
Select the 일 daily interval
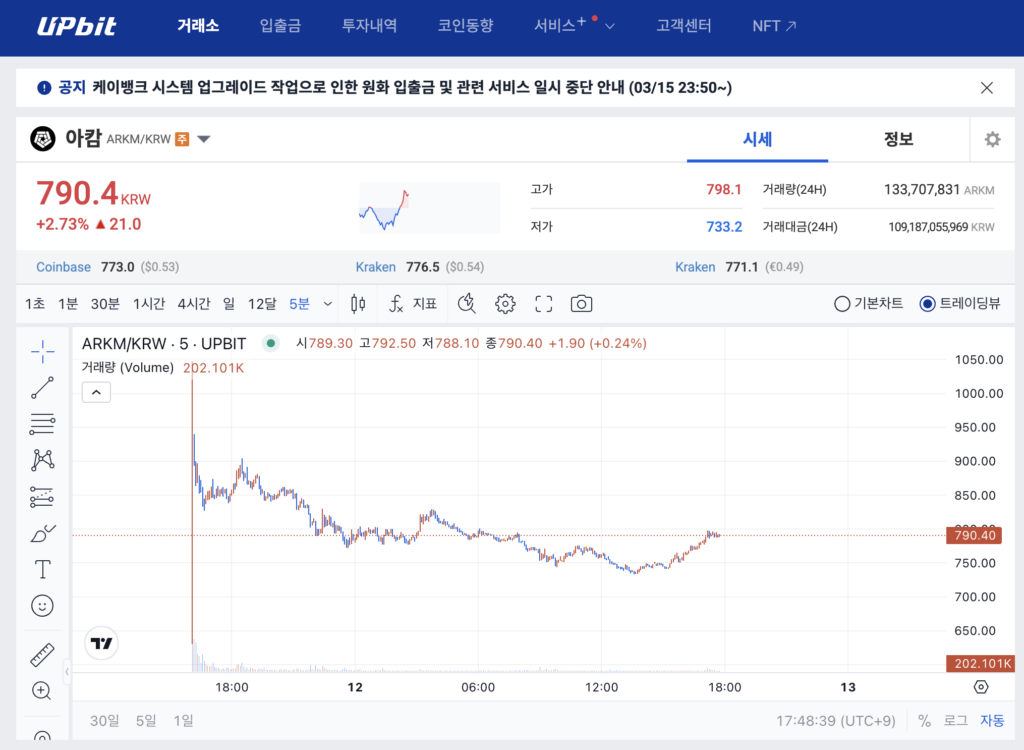click(x=229, y=304)
